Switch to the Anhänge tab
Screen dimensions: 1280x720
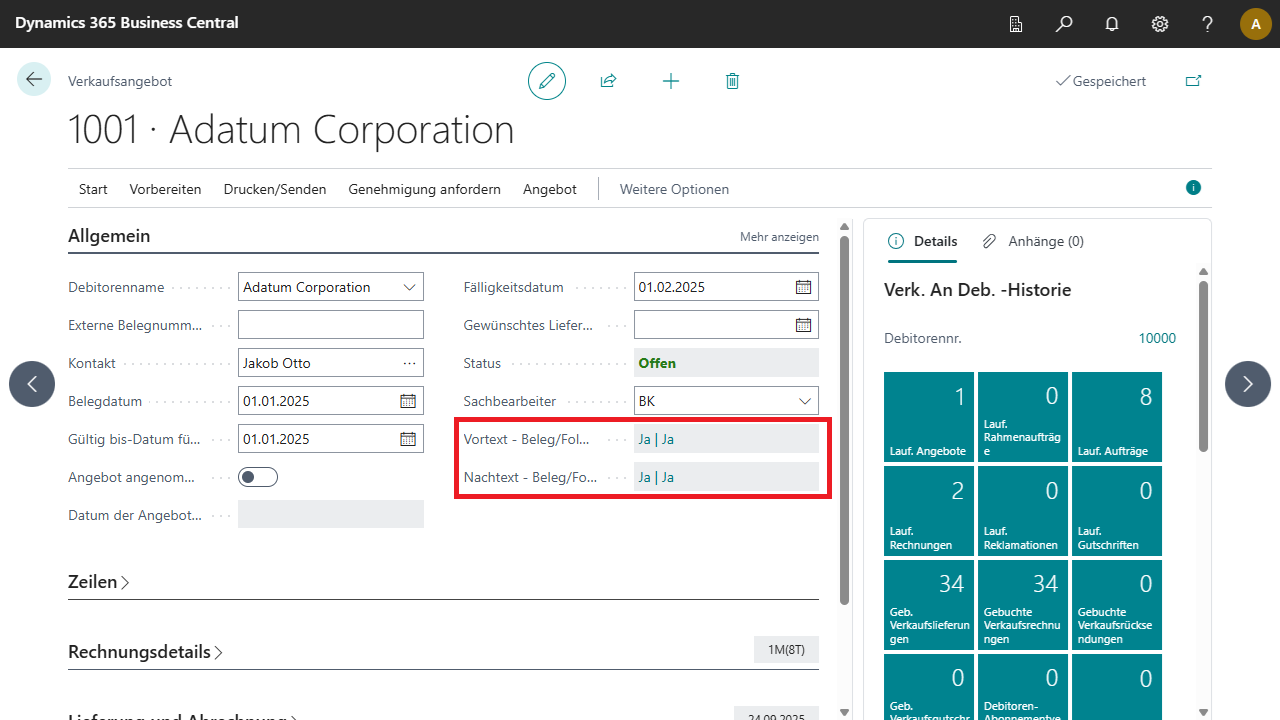coord(1034,241)
